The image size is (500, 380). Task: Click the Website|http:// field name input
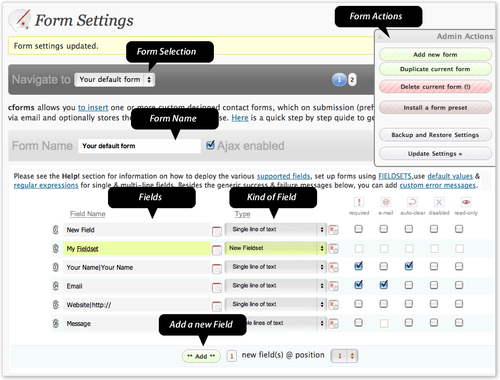click(137, 305)
